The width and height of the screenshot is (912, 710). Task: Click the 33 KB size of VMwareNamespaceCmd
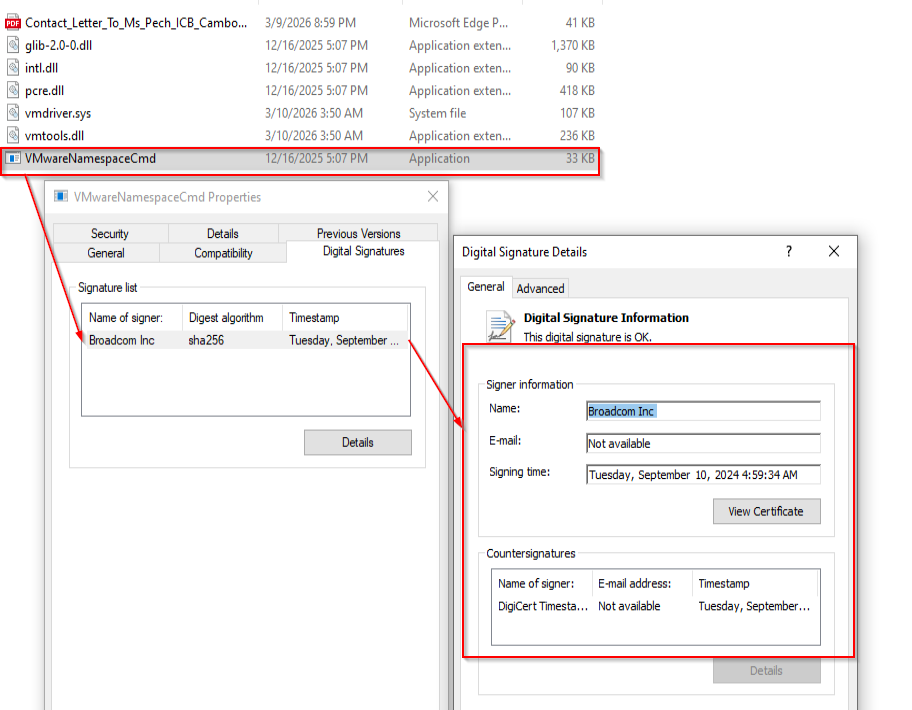point(580,158)
